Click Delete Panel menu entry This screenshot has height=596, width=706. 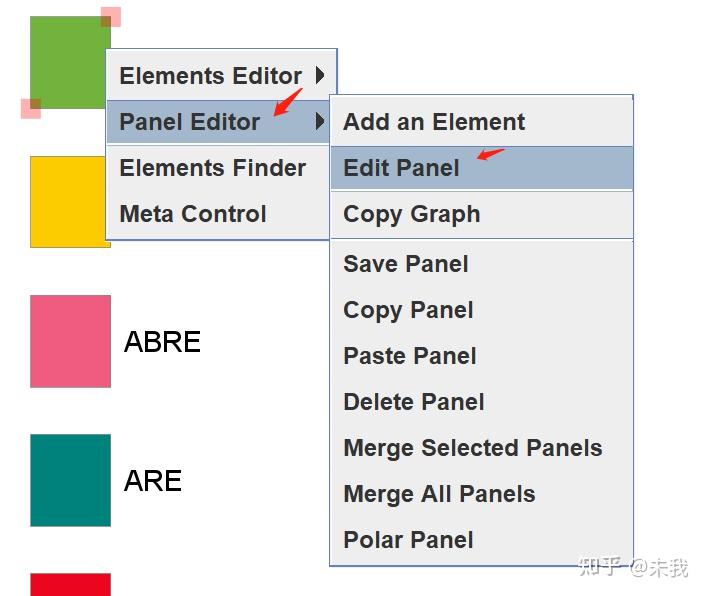(x=414, y=402)
